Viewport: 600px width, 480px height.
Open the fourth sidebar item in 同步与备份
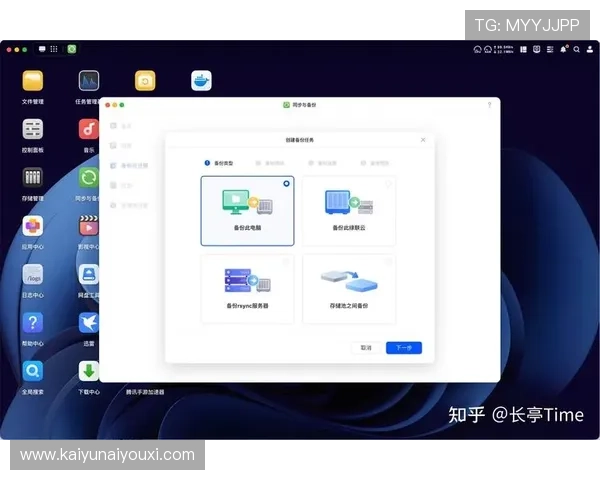(x=121, y=186)
